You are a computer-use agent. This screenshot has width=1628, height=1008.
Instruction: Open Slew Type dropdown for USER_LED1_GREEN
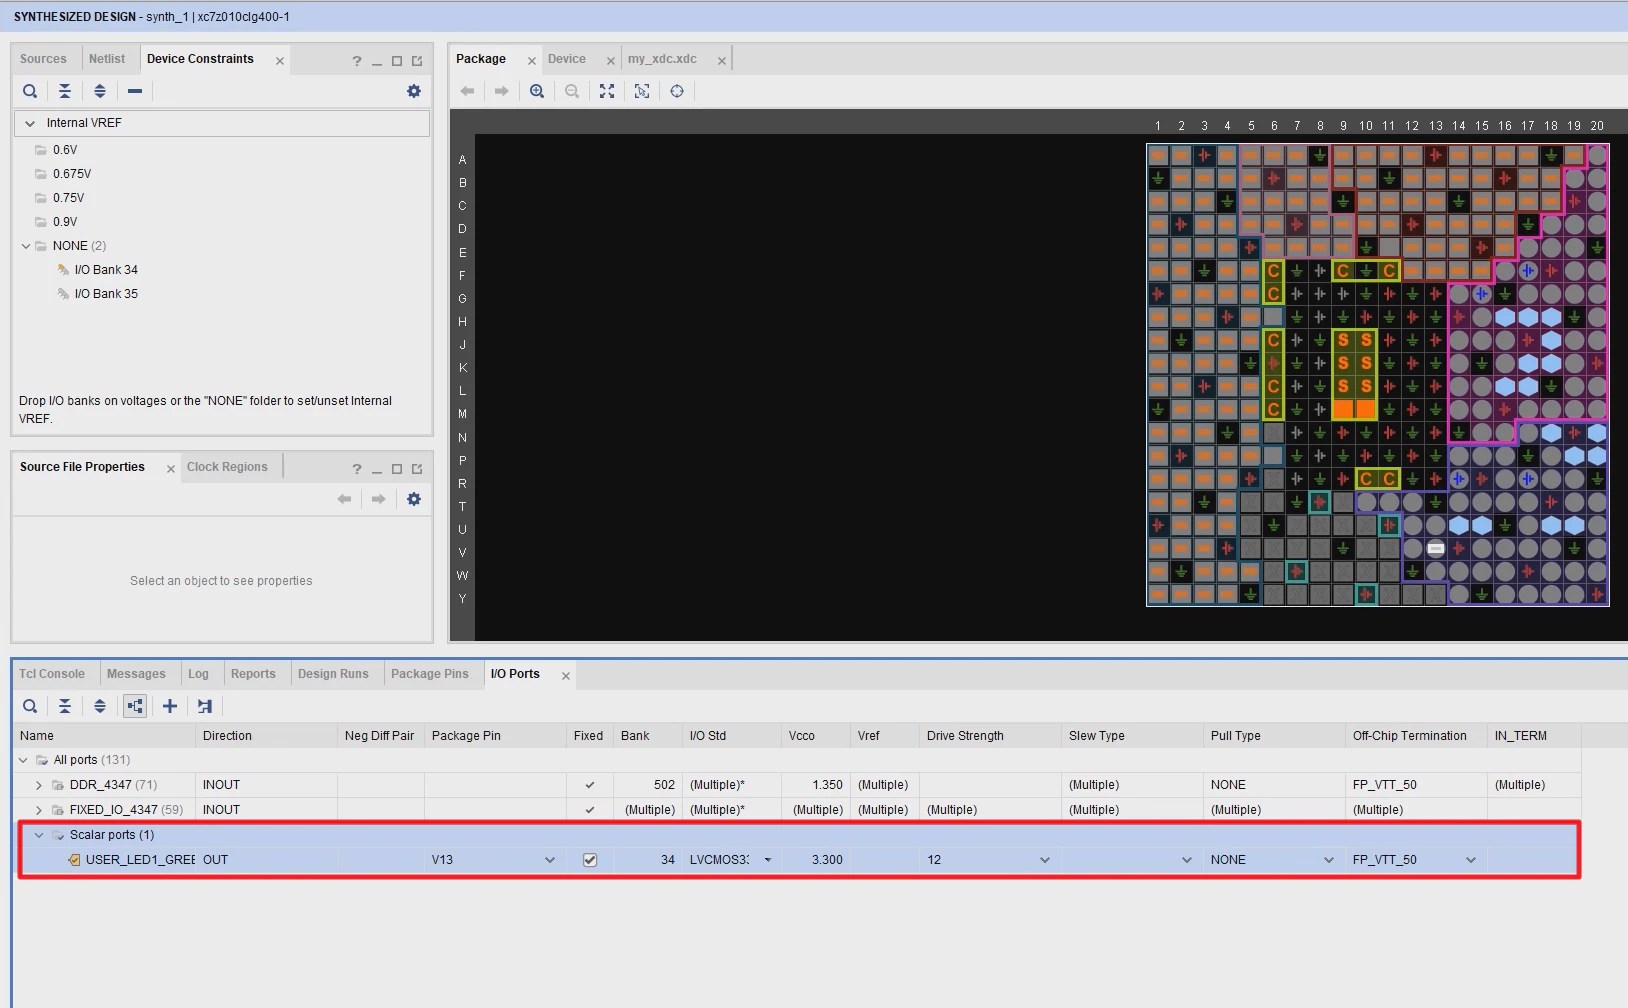(x=1187, y=860)
